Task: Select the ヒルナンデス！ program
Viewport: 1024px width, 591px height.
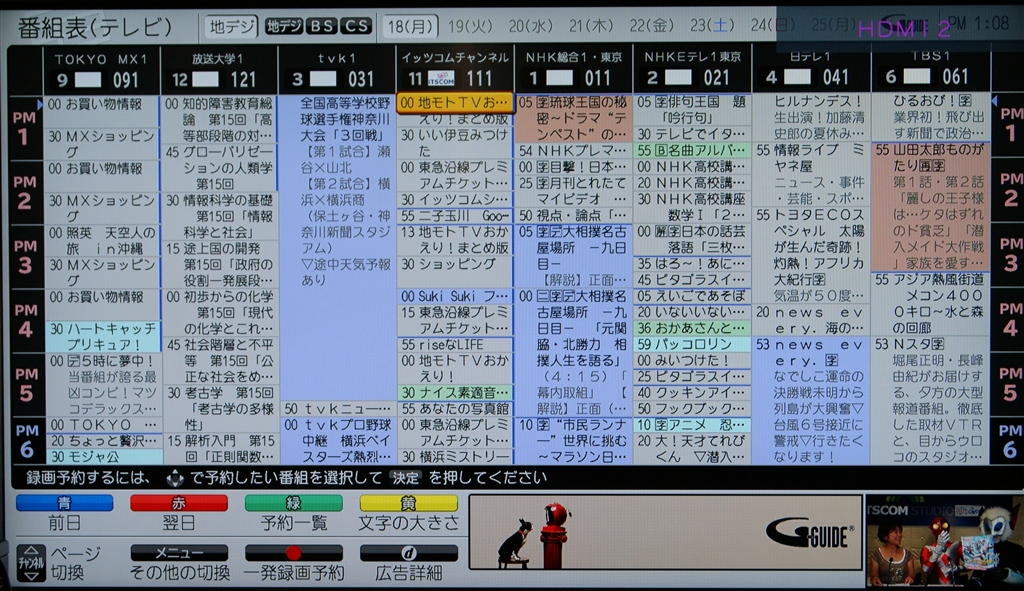Action: click(811, 119)
